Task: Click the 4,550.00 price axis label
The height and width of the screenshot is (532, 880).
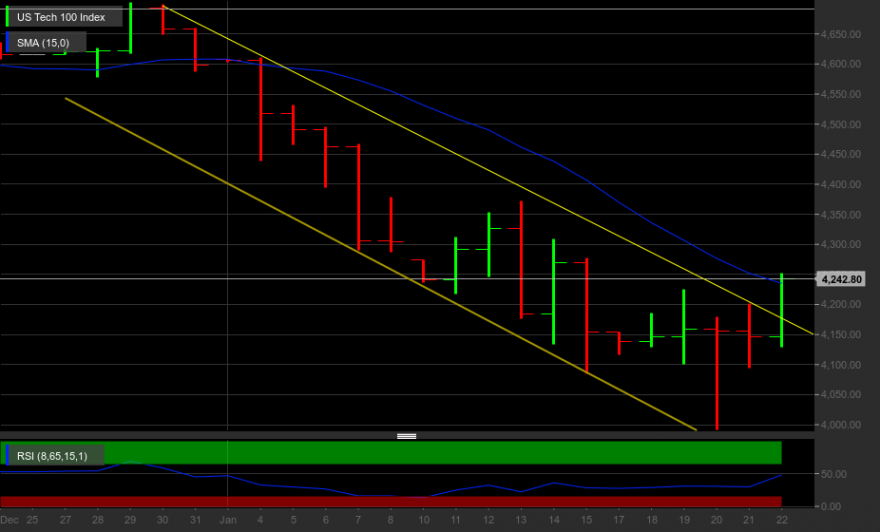Action: pyautogui.click(x=840, y=94)
